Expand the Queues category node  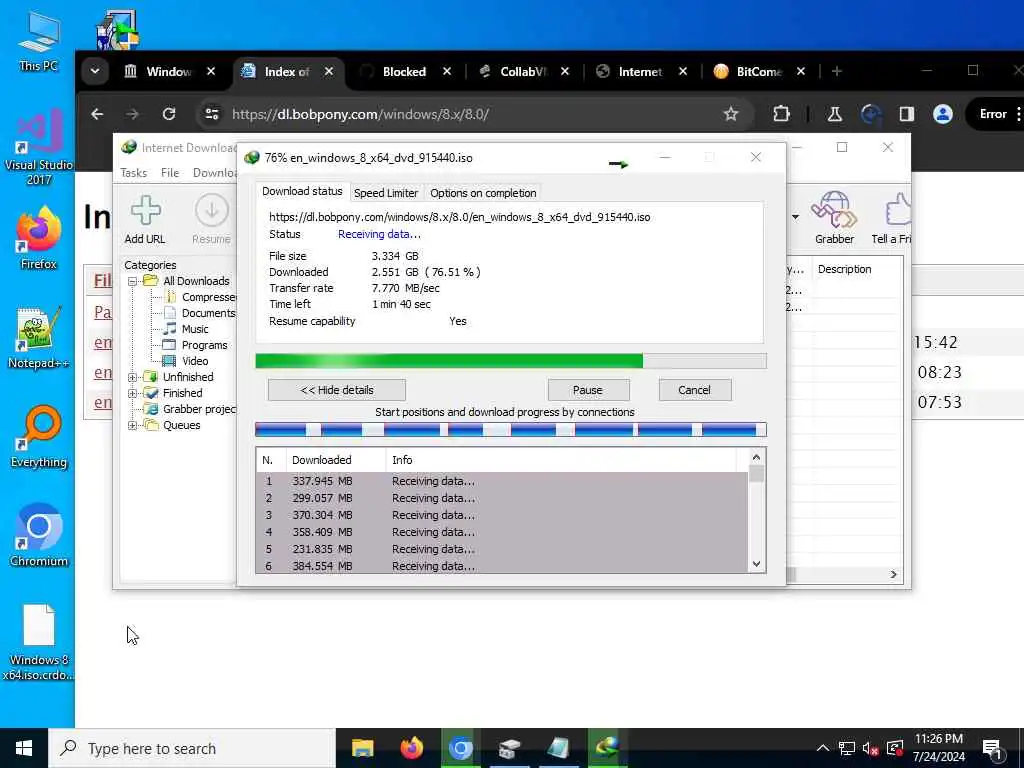(x=133, y=425)
